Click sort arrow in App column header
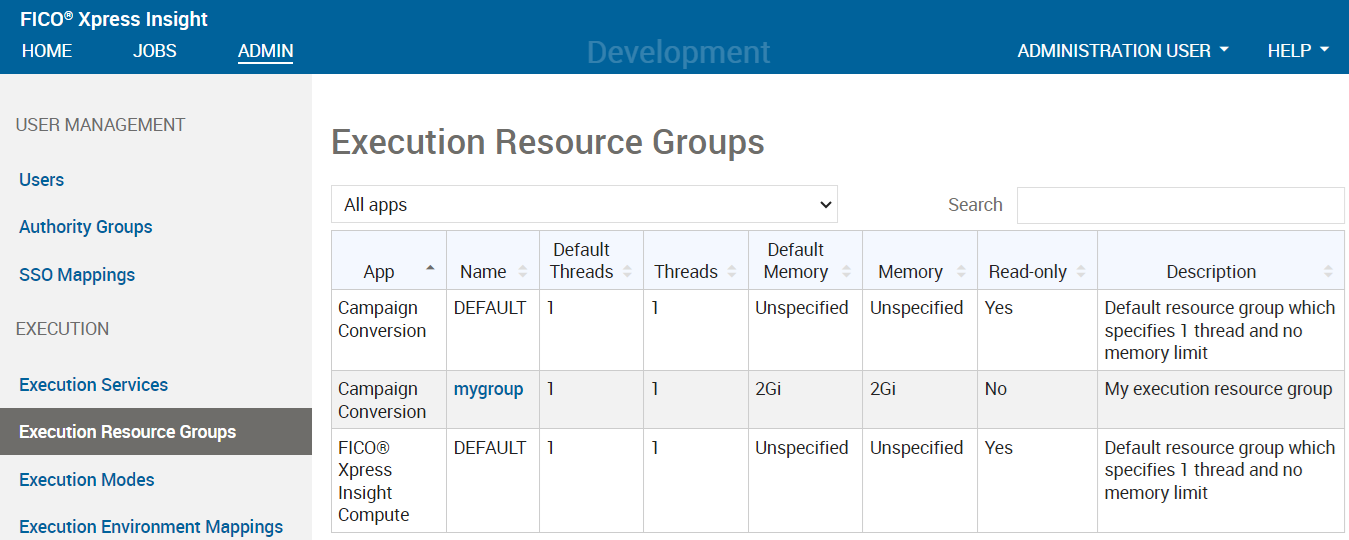Viewport: 1349px width, 540px height. (x=430, y=269)
